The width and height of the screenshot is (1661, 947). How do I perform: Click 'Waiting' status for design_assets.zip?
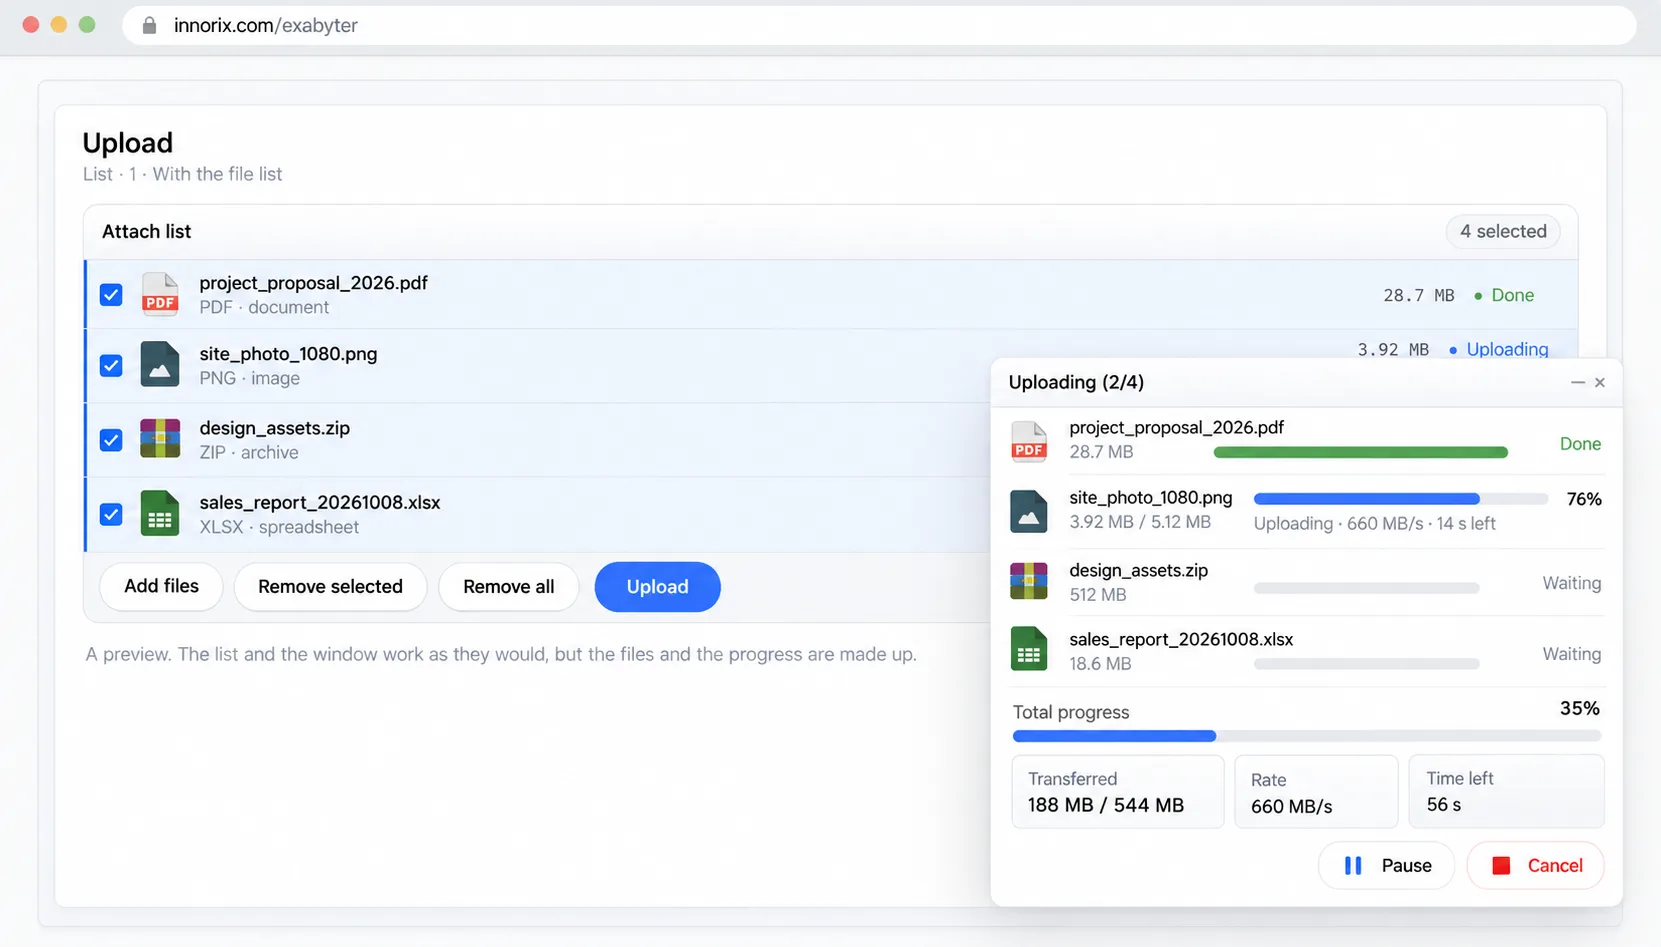[1571, 583]
